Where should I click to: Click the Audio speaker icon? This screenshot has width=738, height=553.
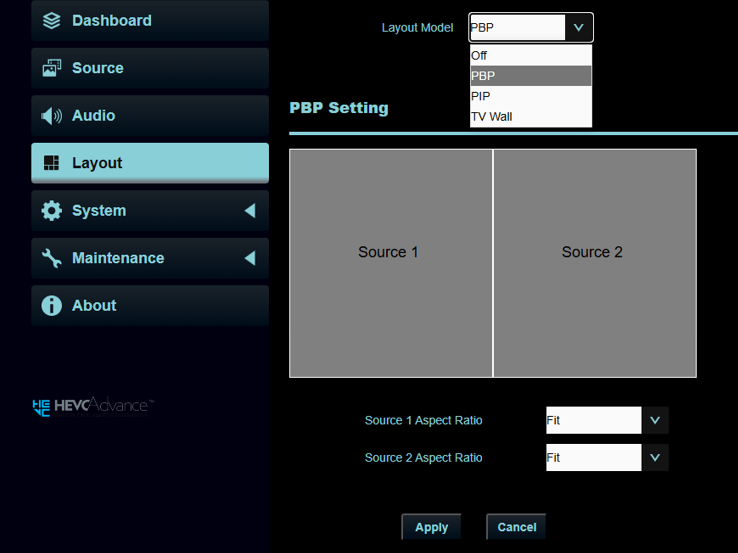52,116
